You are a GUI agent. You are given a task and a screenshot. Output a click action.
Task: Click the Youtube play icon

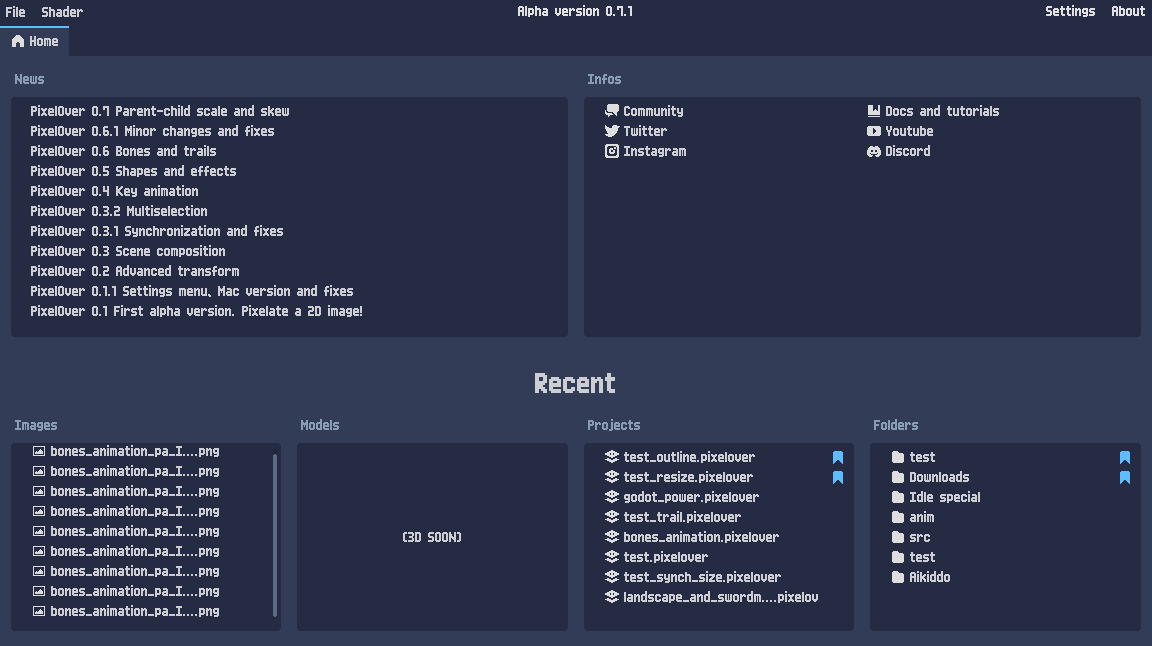point(874,131)
